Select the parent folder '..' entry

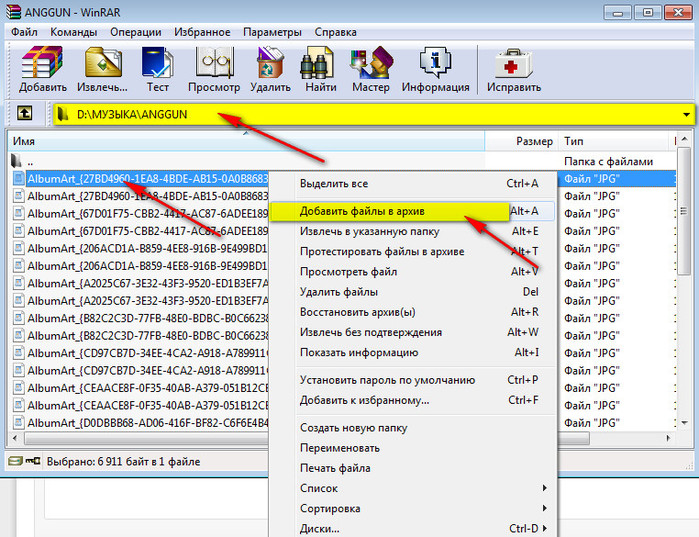pos(246,161)
